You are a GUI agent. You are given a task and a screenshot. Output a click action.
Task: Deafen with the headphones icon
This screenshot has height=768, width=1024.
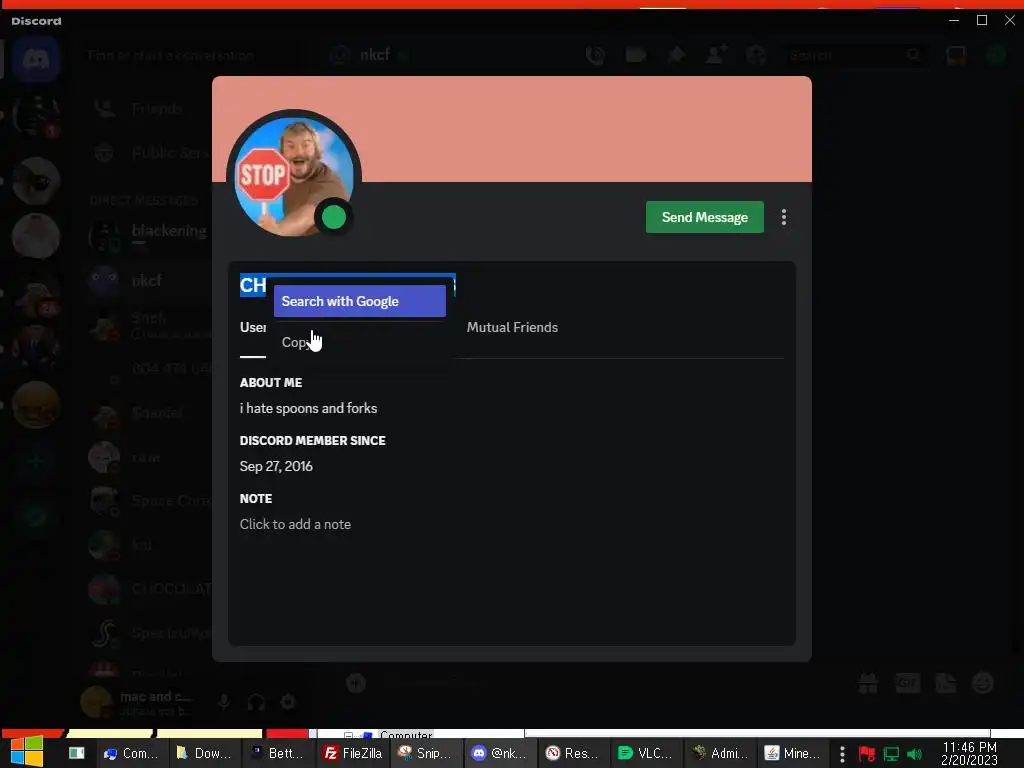[256, 702]
